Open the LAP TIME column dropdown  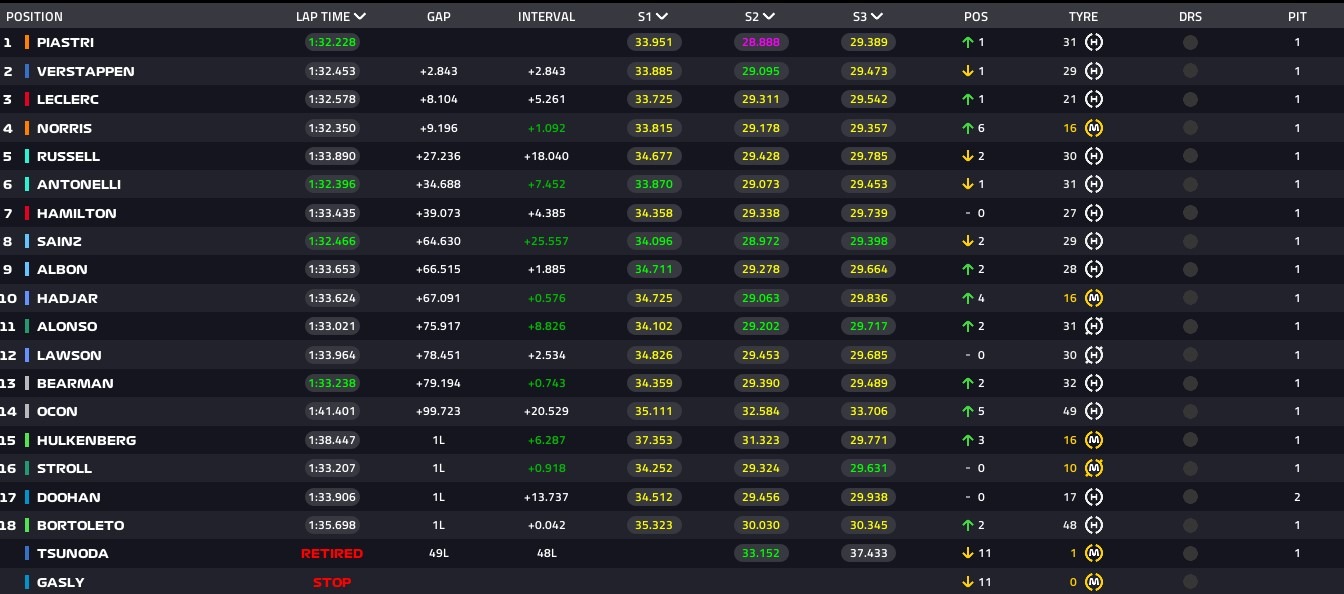359,16
